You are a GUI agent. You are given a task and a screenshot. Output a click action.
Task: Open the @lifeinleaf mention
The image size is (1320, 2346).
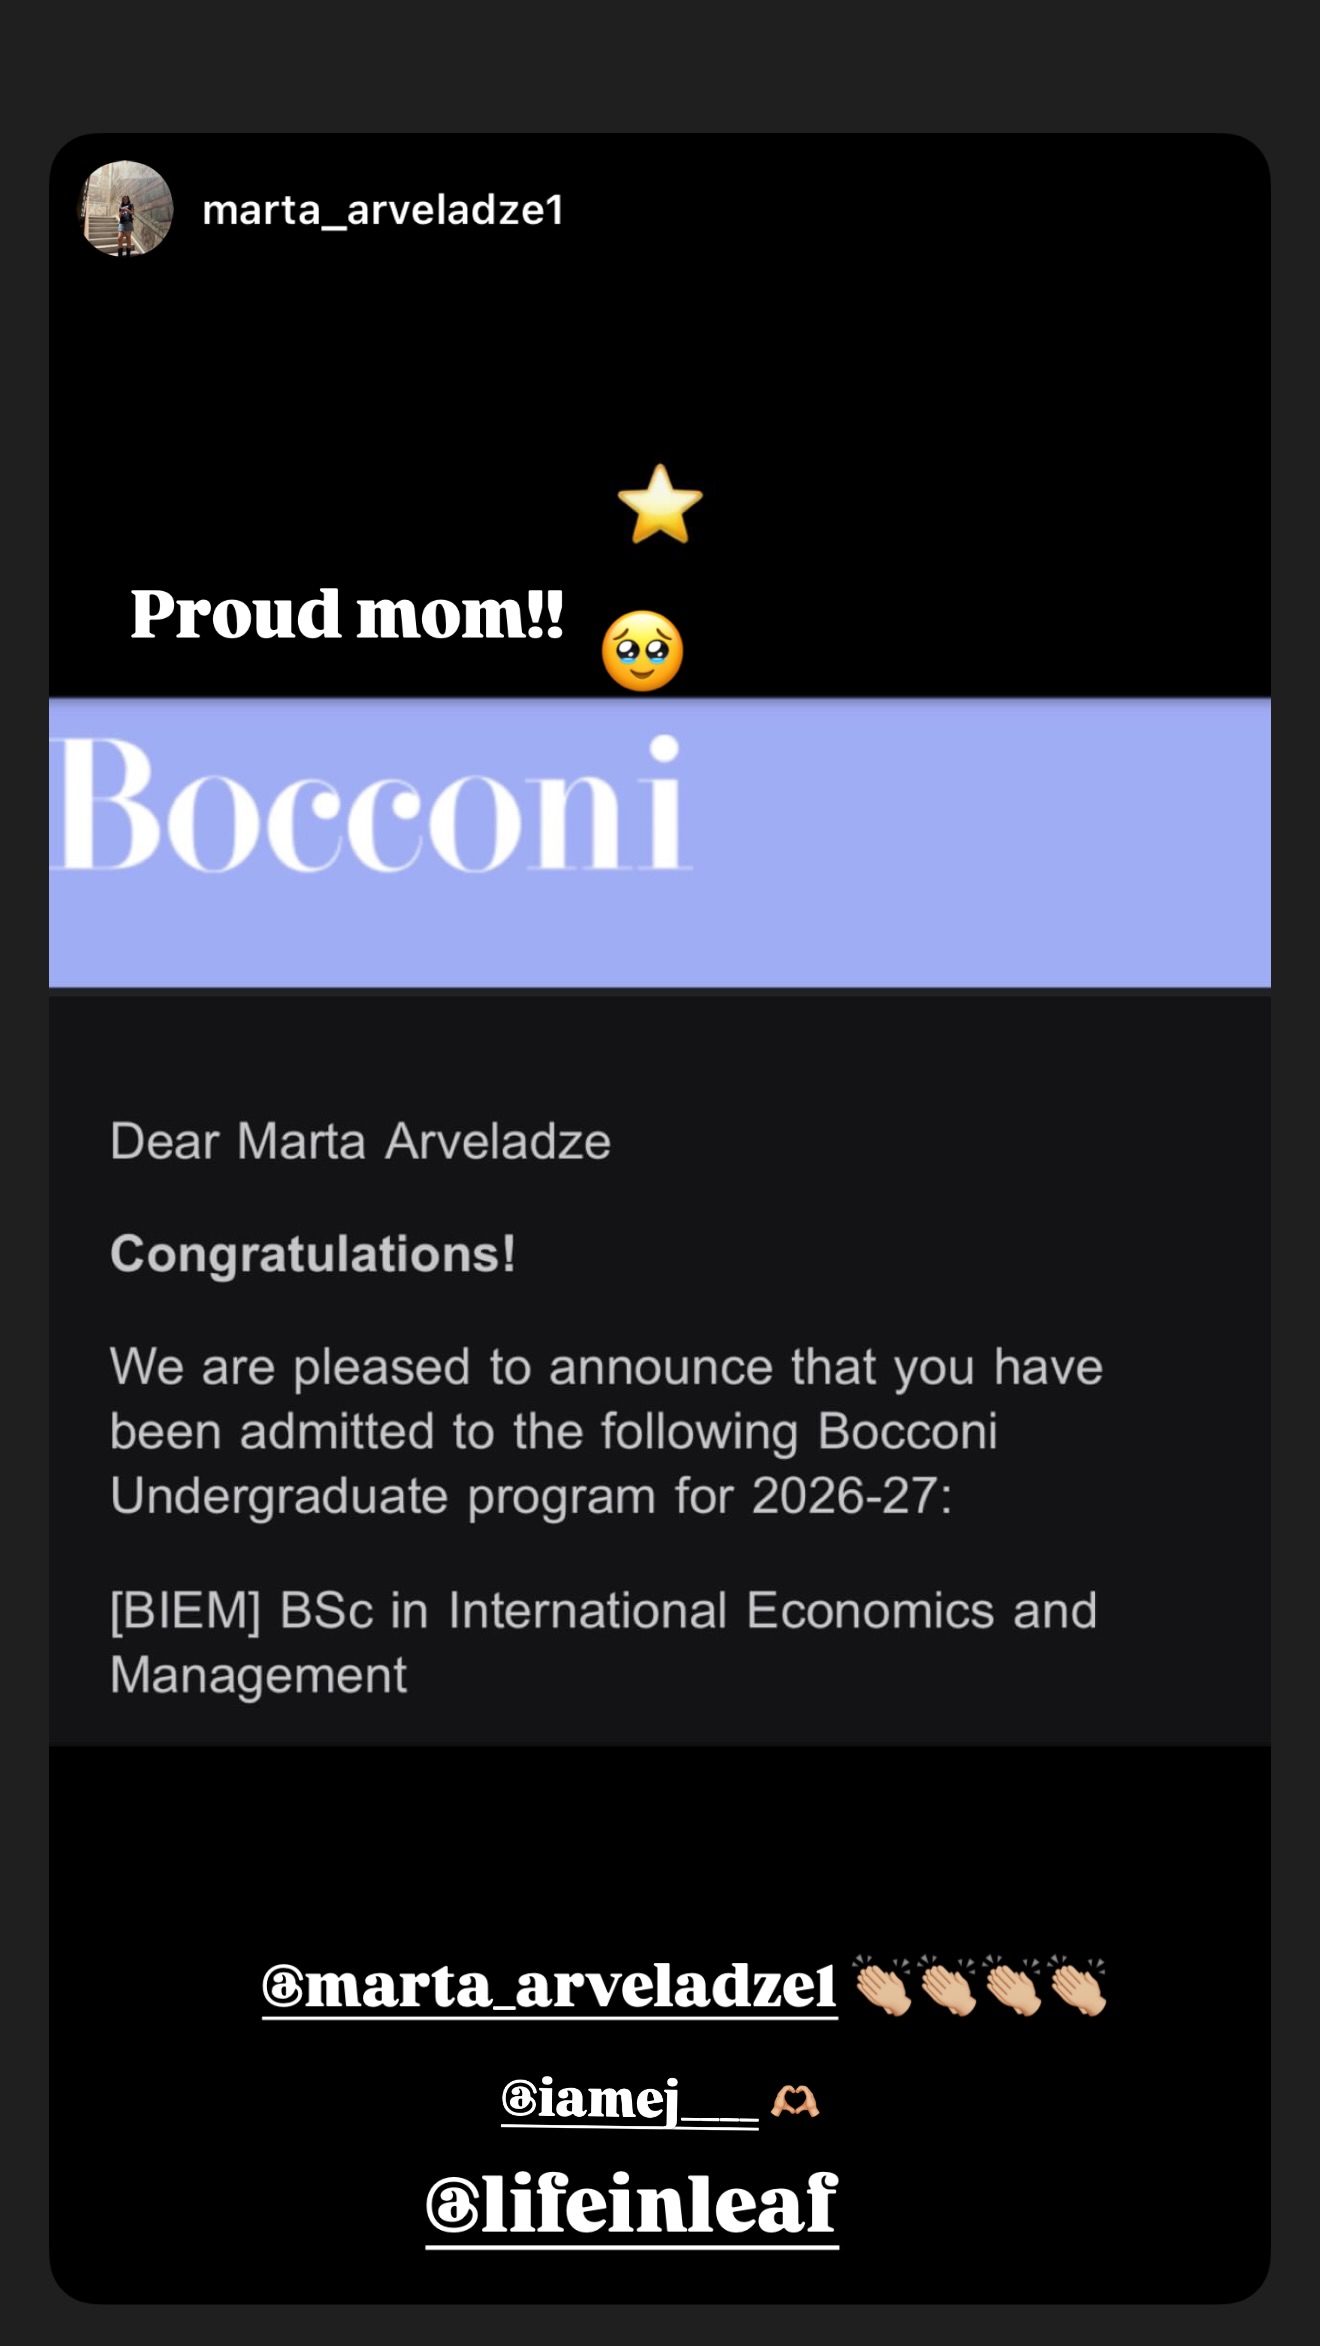click(631, 2204)
